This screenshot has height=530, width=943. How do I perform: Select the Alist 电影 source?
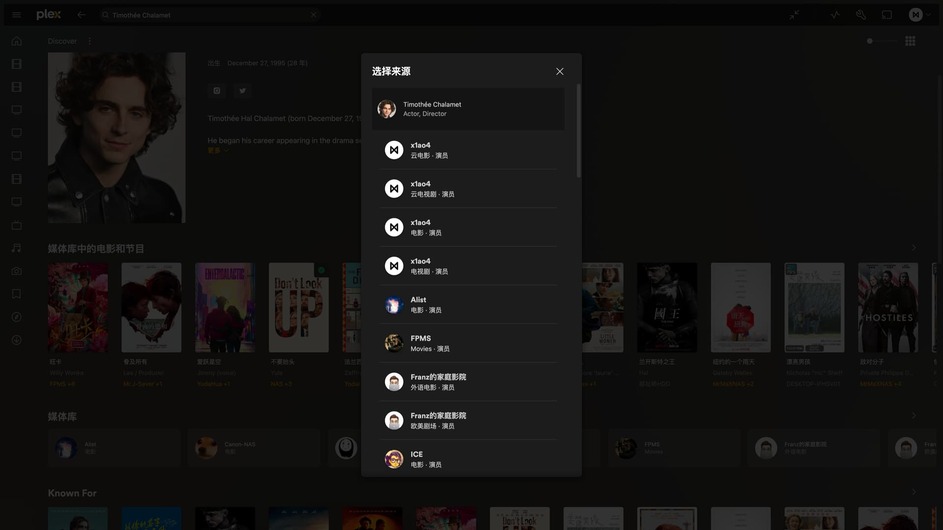468,304
